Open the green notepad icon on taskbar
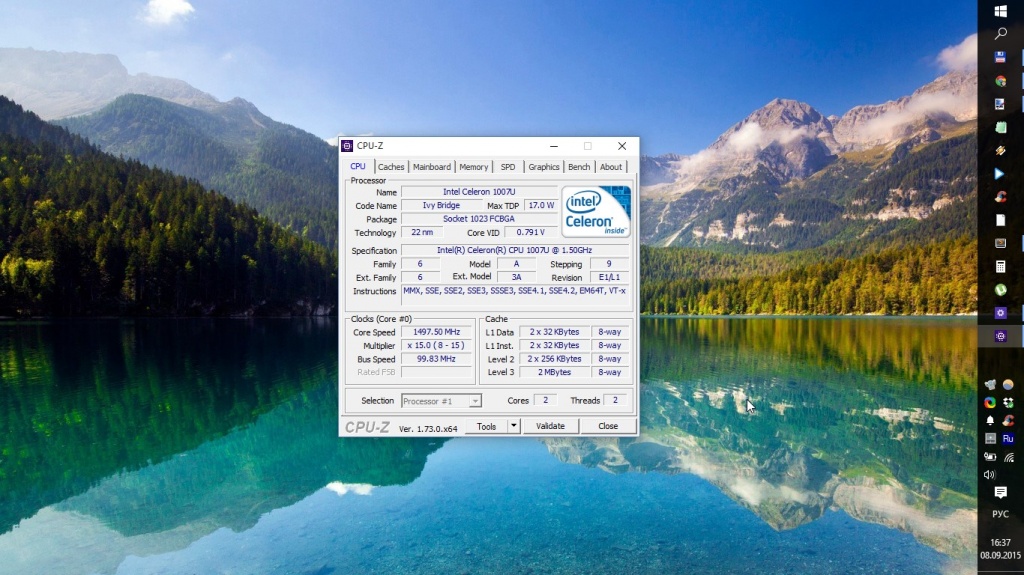 click(x=1000, y=127)
